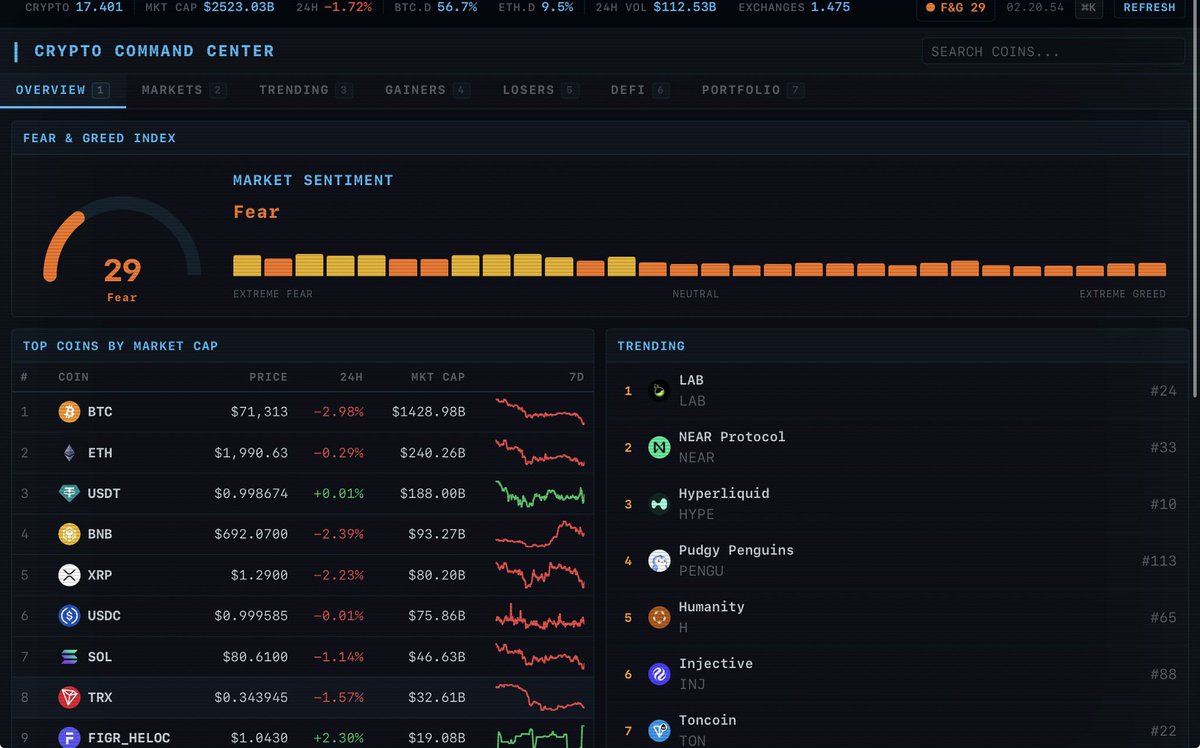The width and height of the screenshot is (1200, 748).
Task: Click the Bitcoin BTC coin icon
Action: (x=69, y=411)
